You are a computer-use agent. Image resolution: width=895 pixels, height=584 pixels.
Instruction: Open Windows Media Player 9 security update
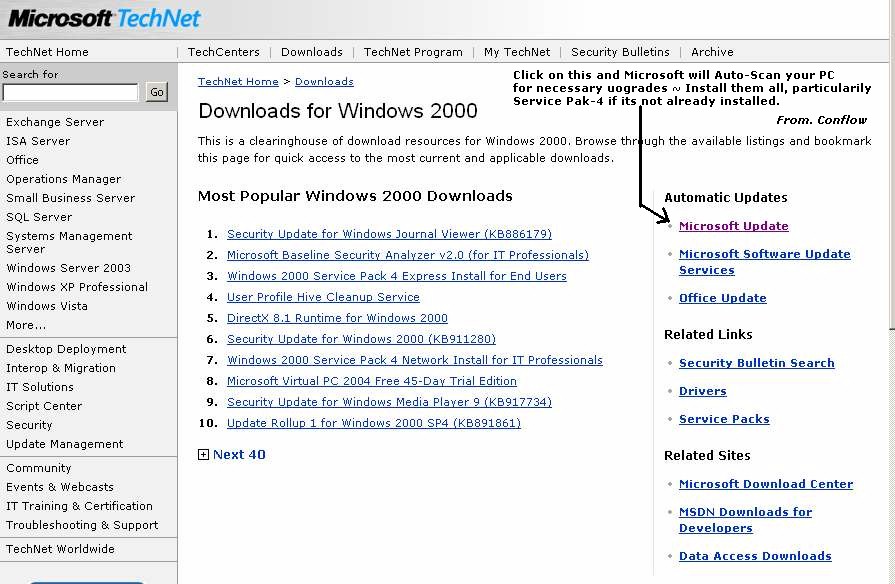[389, 402]
